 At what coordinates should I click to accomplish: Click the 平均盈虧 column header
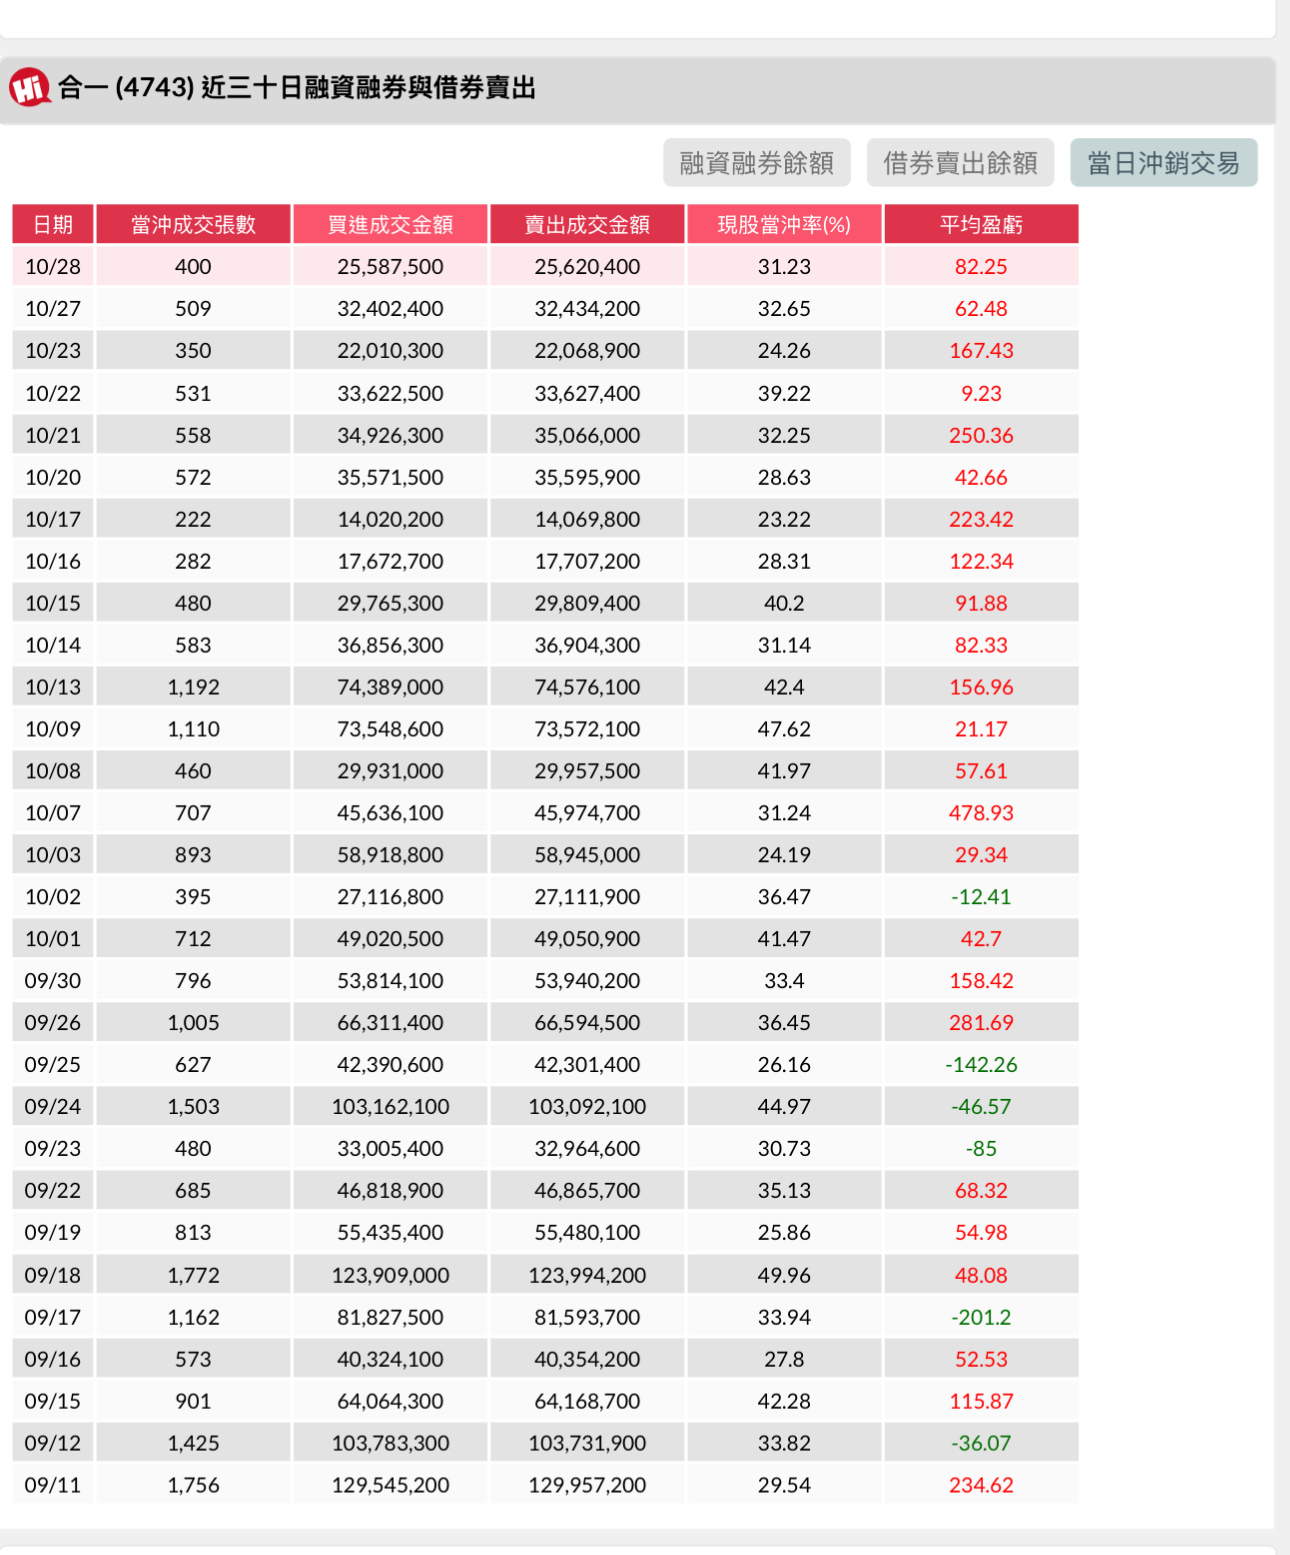(980, 224)
